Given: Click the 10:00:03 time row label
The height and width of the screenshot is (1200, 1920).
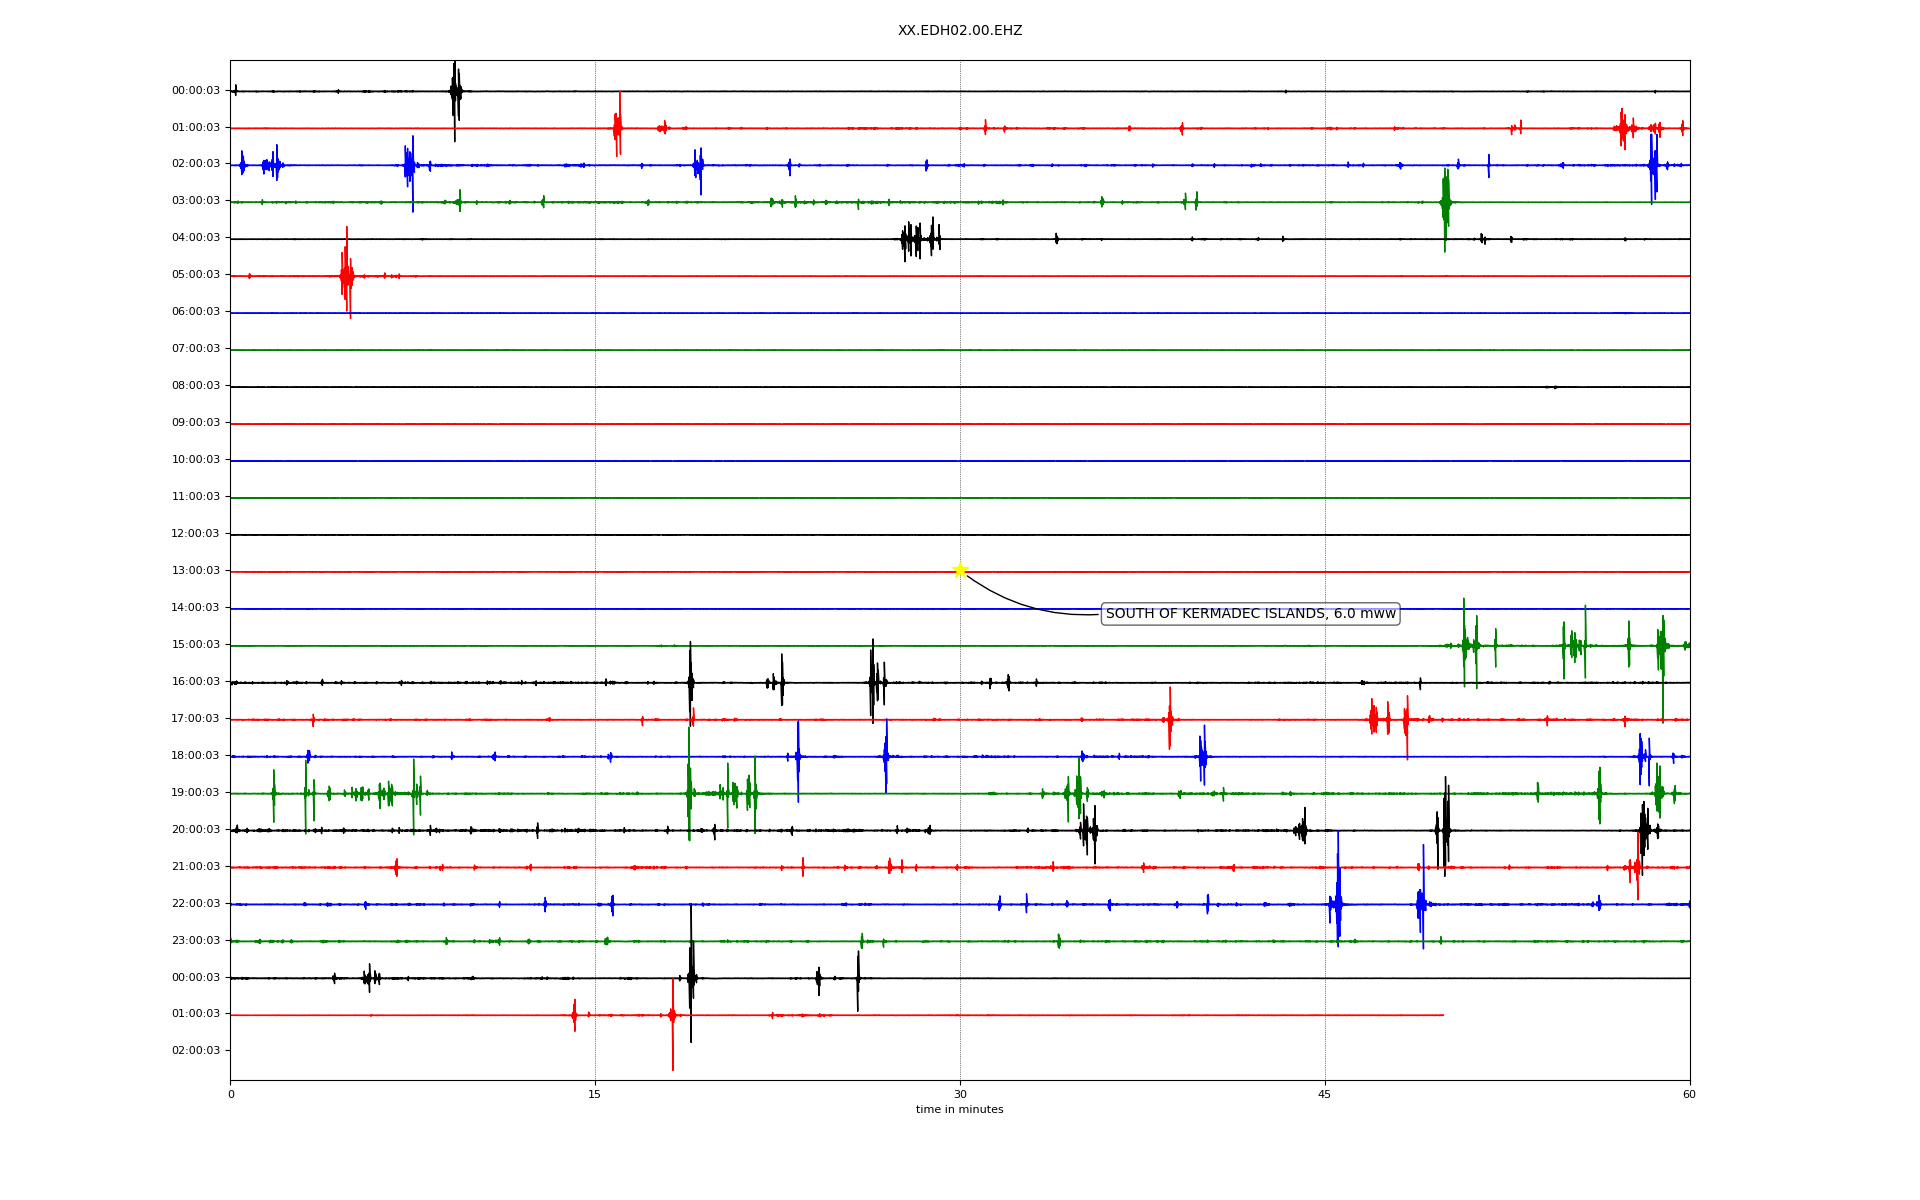Looking at the screenshot, I should click(196, 460).
